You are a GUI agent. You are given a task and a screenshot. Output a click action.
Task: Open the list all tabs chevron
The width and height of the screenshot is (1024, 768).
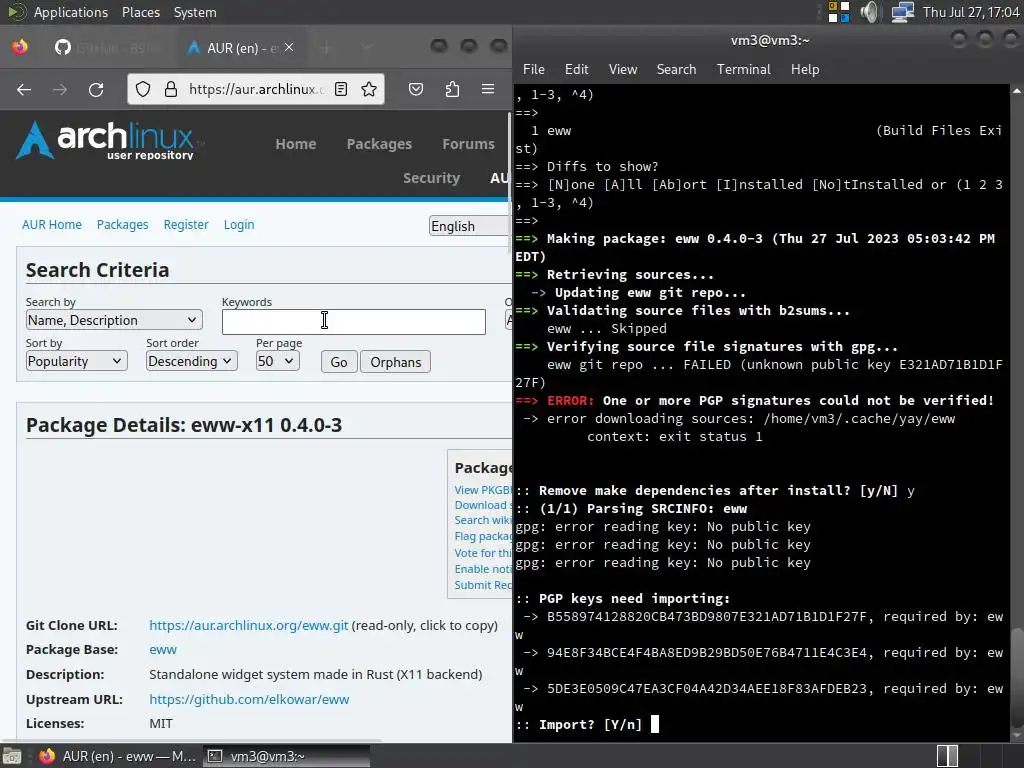pos(366,48)
